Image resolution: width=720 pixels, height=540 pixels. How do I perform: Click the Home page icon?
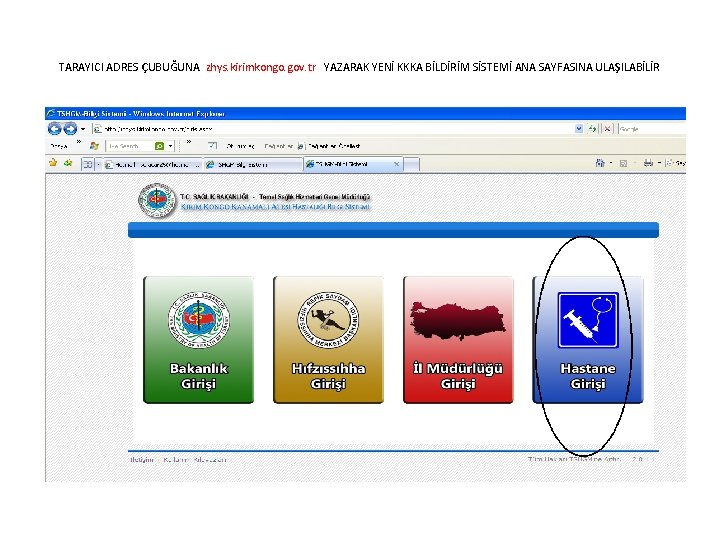(x=600, y=163)
